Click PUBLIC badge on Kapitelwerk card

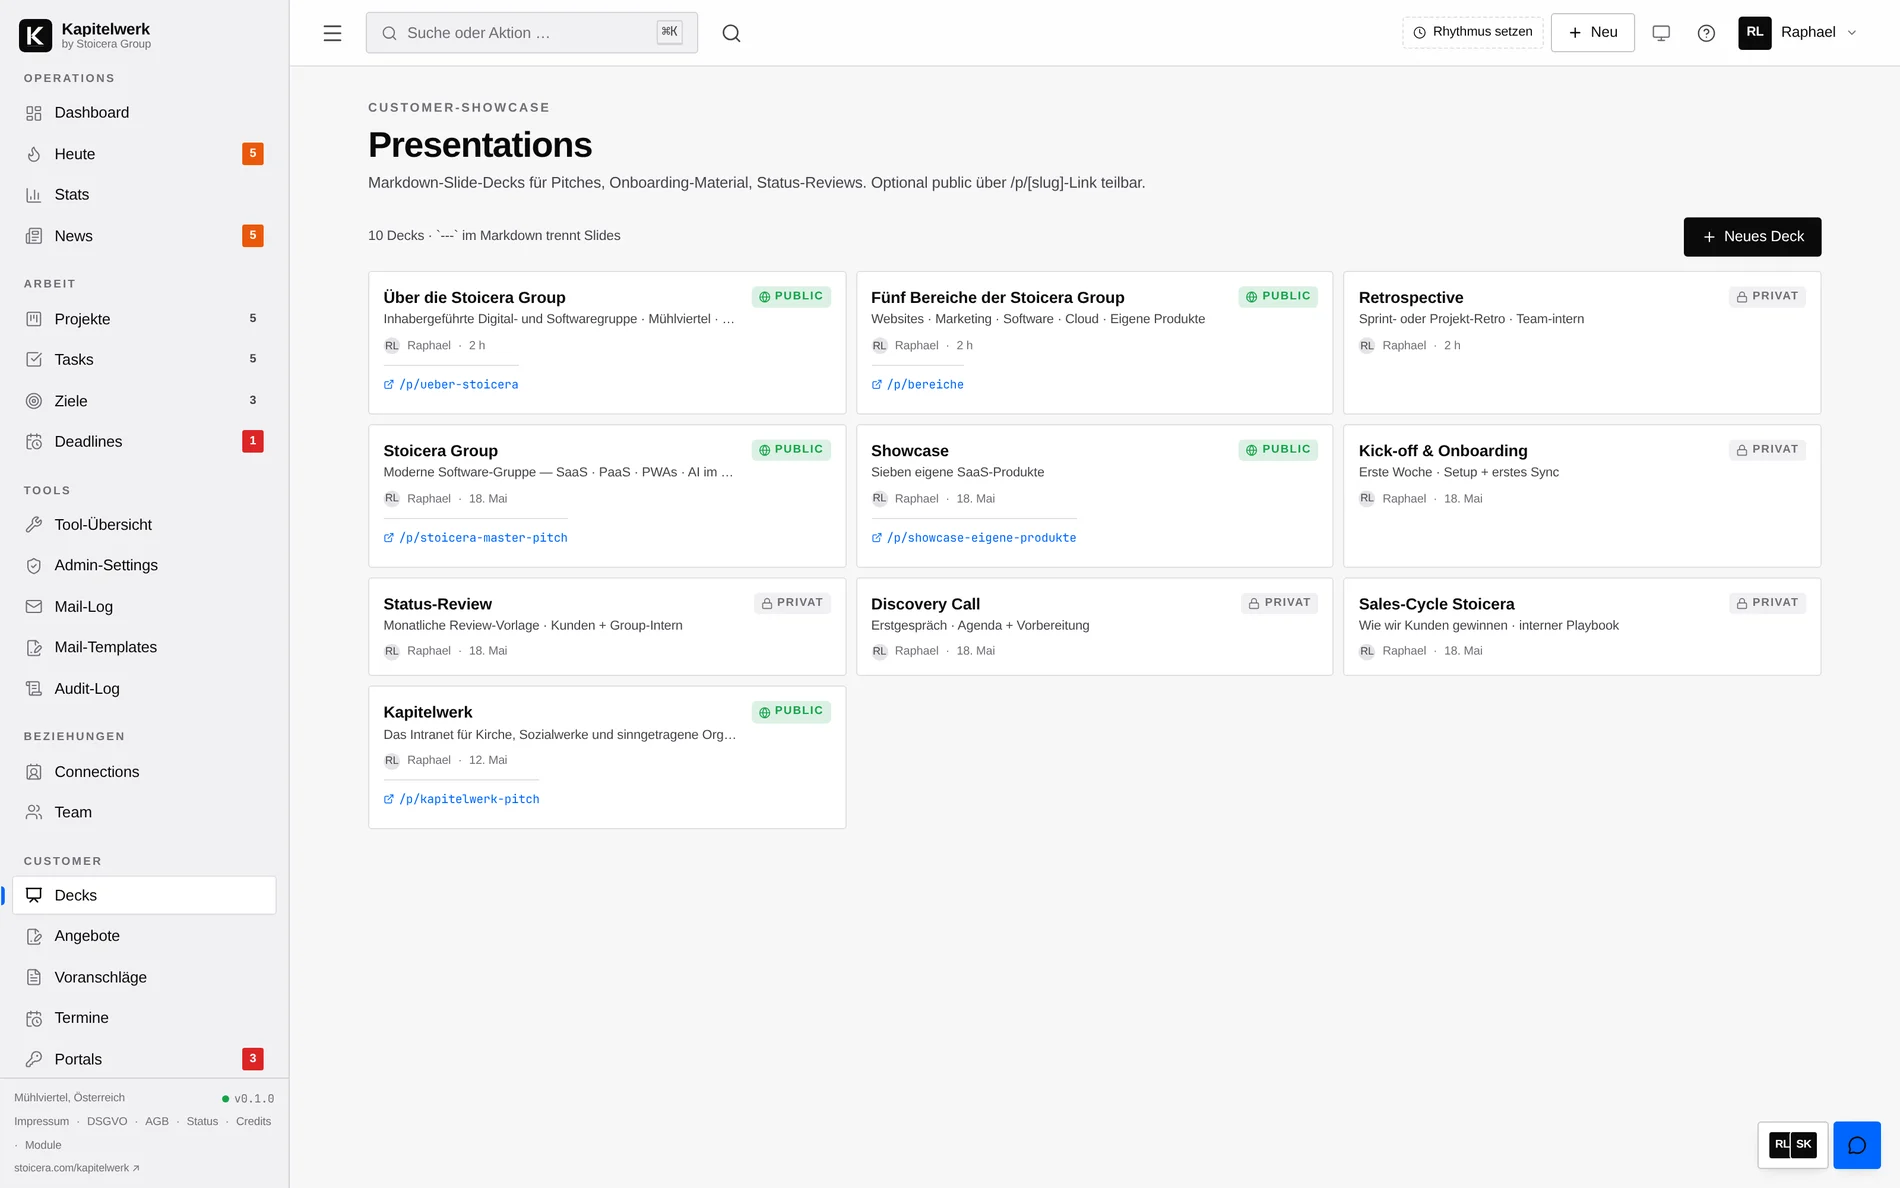click(x=791, y=711)
